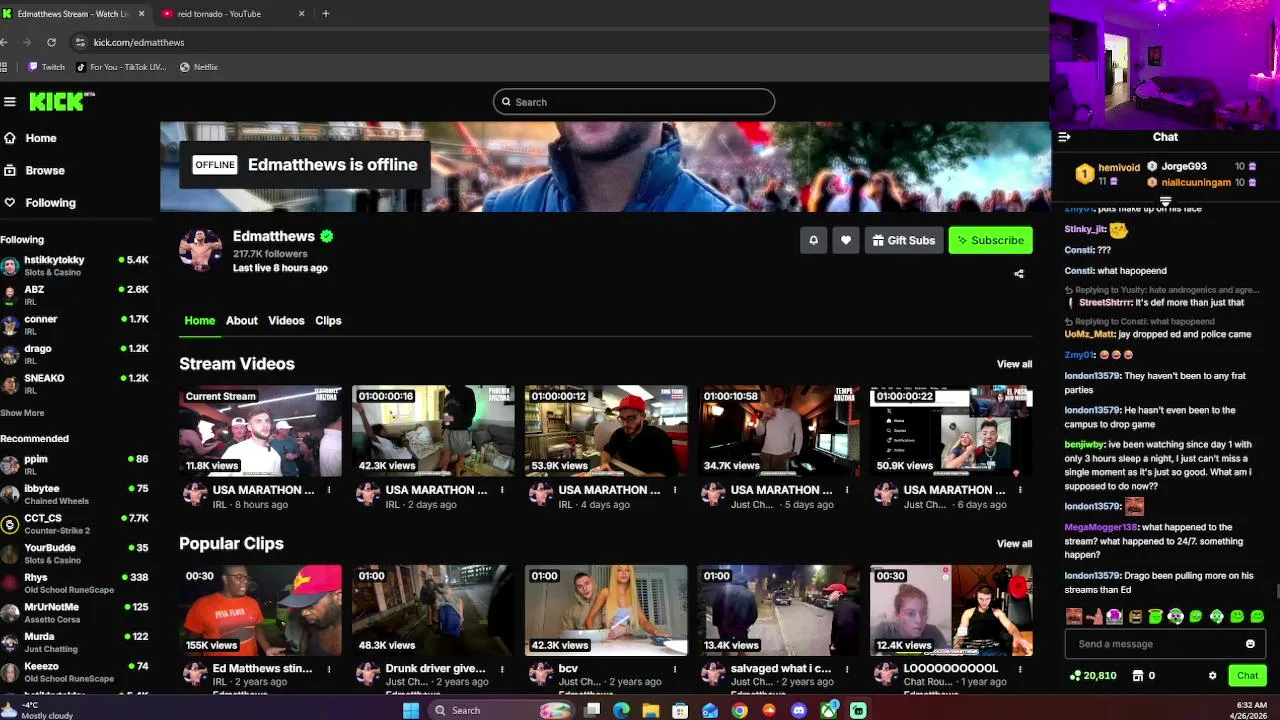Image resolution: width=1280 pixels, height=720 pixels.
Task: Open options for the 2 days ago video
Action: (502, 490)
